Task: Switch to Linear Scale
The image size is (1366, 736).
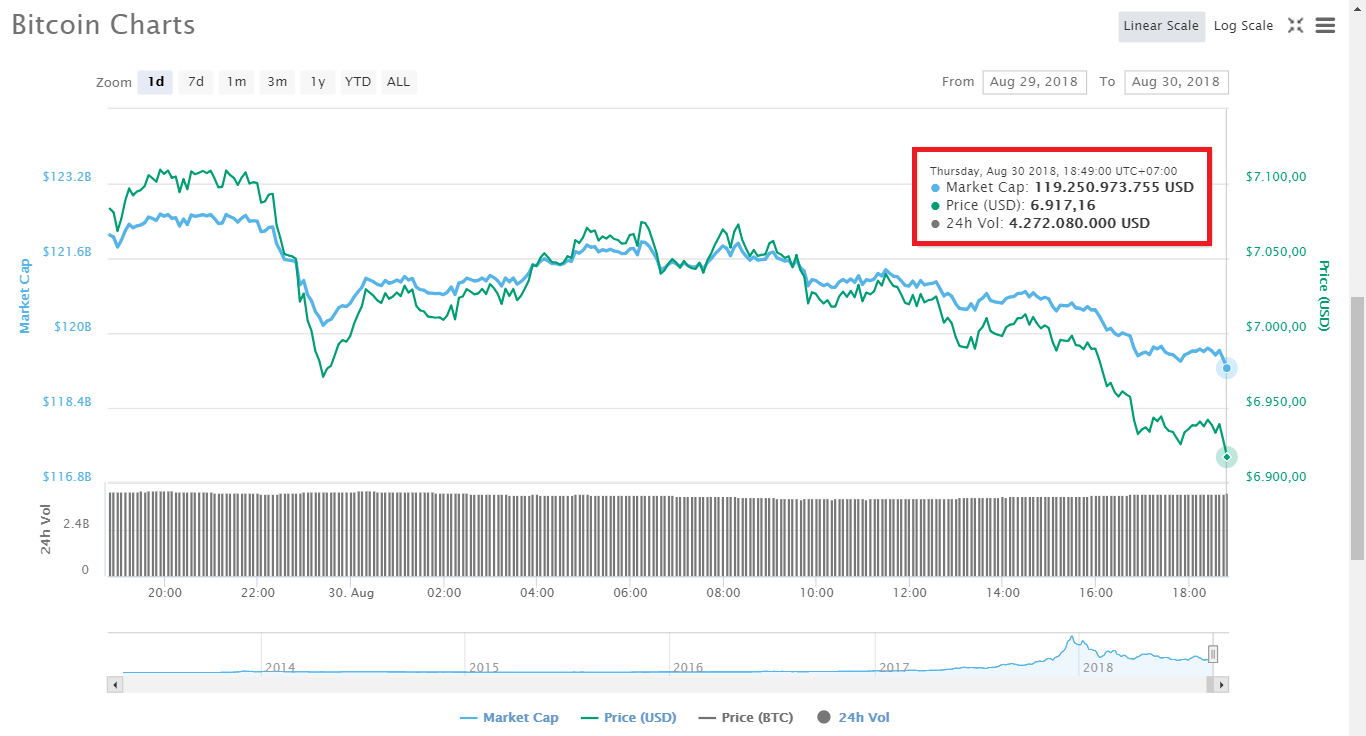Action: click(x=1161, y=26)
